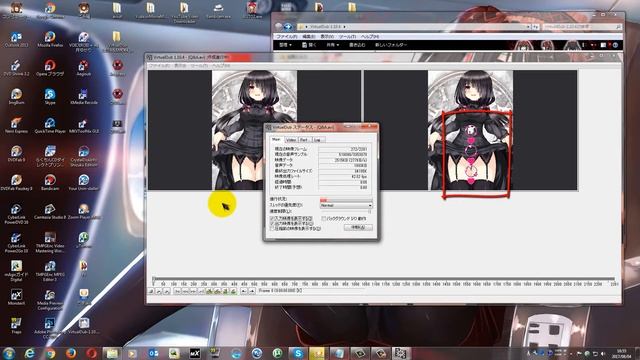Open the Skype desktop icon

coord(50,96)
